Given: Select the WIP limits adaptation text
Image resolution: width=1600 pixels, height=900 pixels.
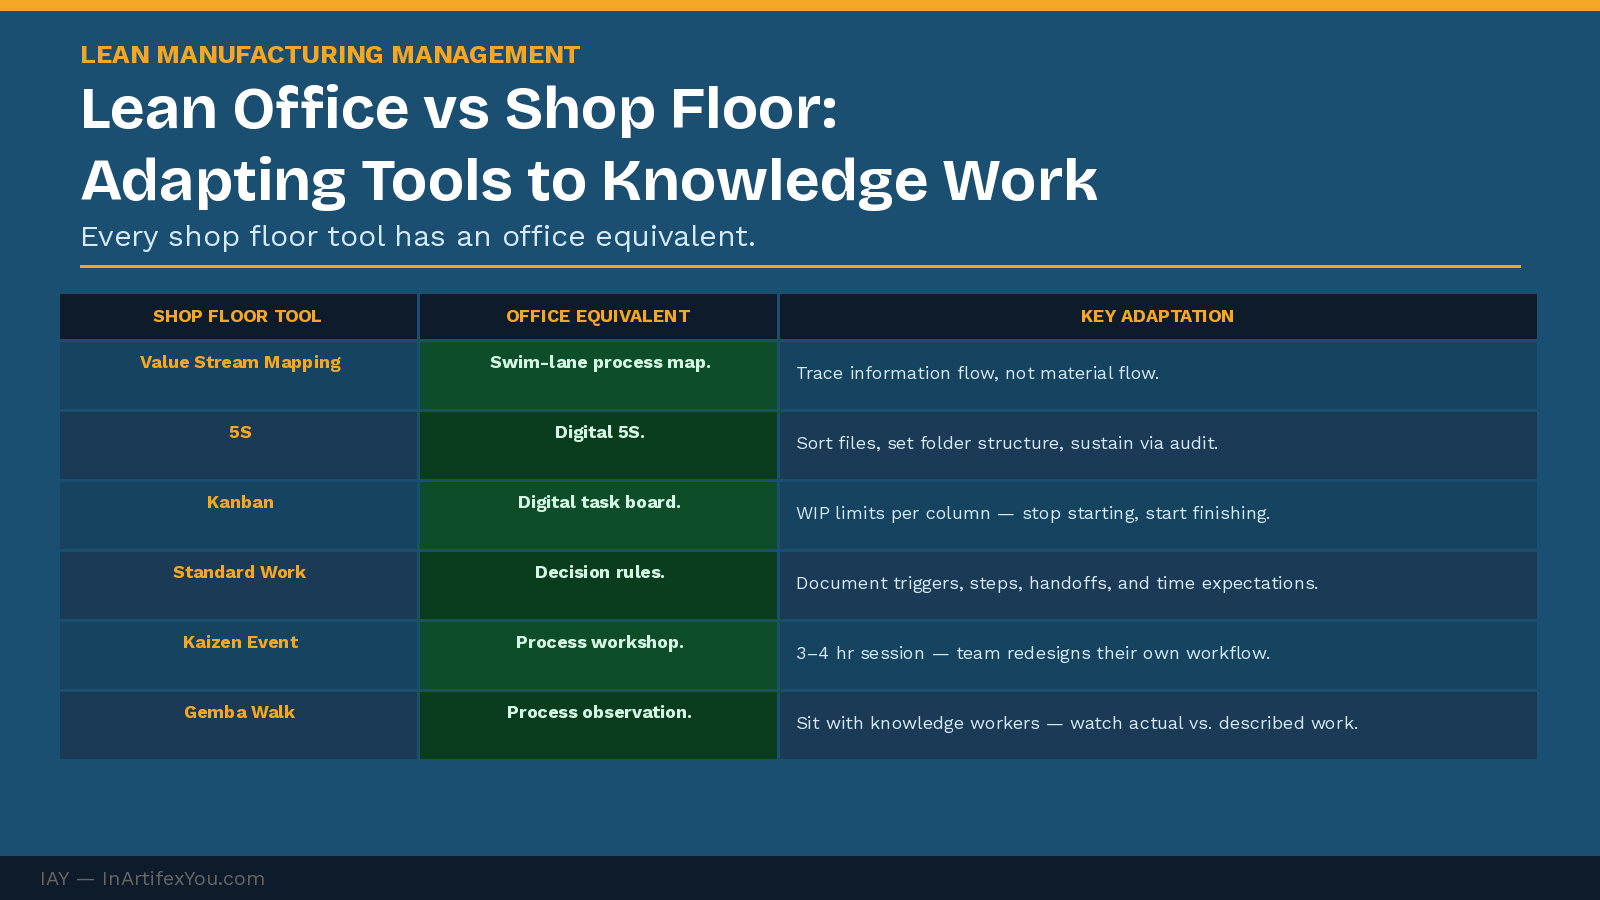Looking at the screenshot, I should point(1033,513).
